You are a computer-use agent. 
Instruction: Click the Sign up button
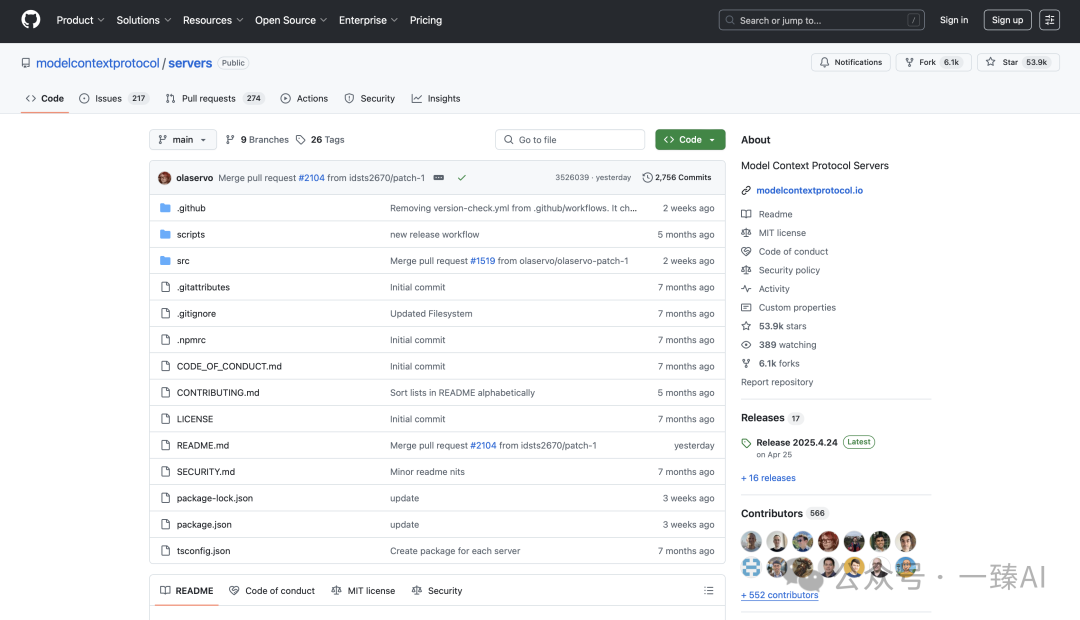click(x=1007, y=20)
